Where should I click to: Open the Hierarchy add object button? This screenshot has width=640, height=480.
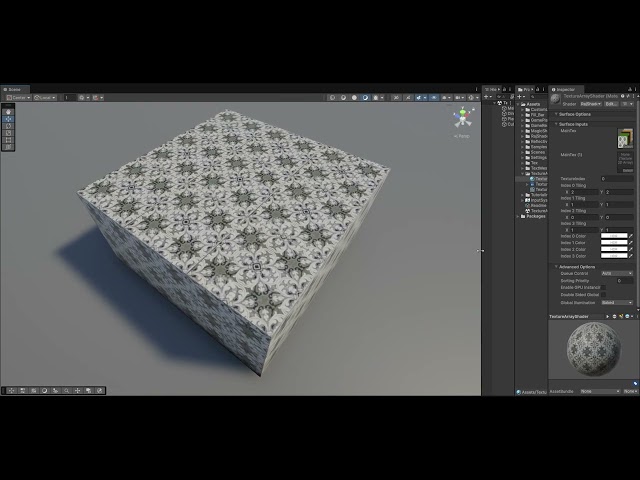[x=488, y=97]
